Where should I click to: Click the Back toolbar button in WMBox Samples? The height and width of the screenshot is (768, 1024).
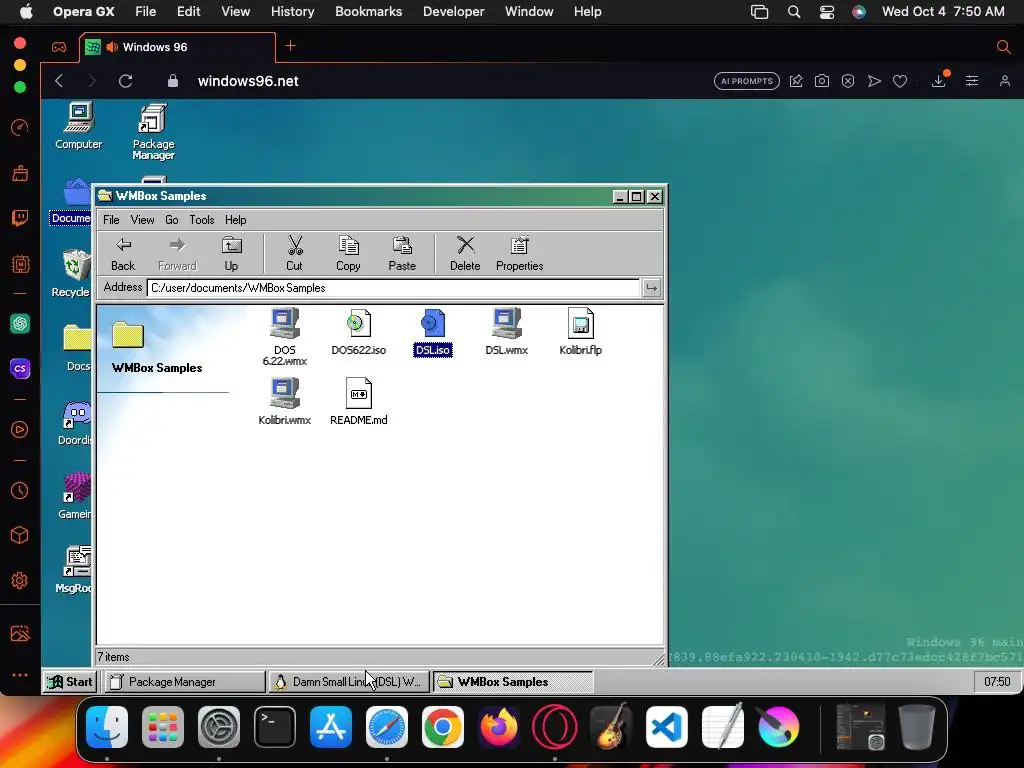[x=123, y=253]
